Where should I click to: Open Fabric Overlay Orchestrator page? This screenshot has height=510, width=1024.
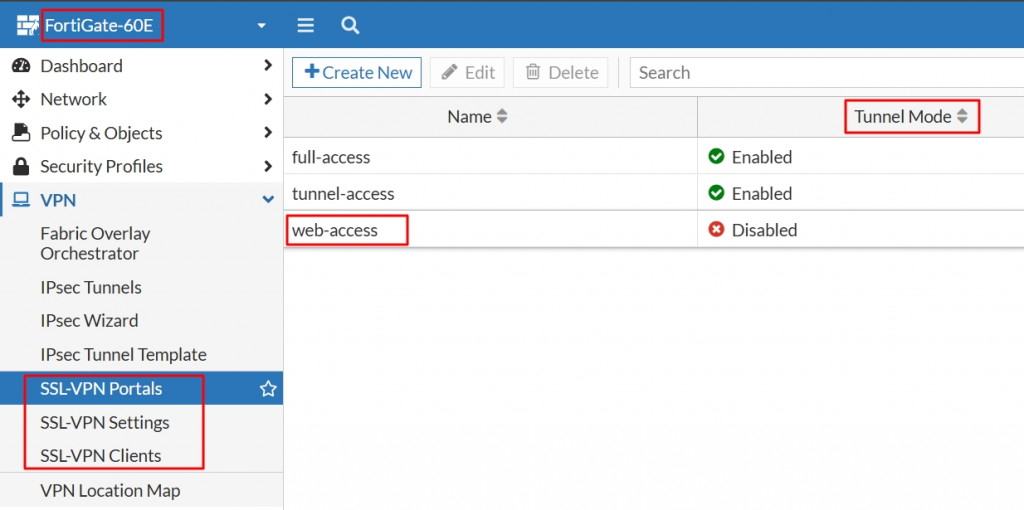click(95, 244)
